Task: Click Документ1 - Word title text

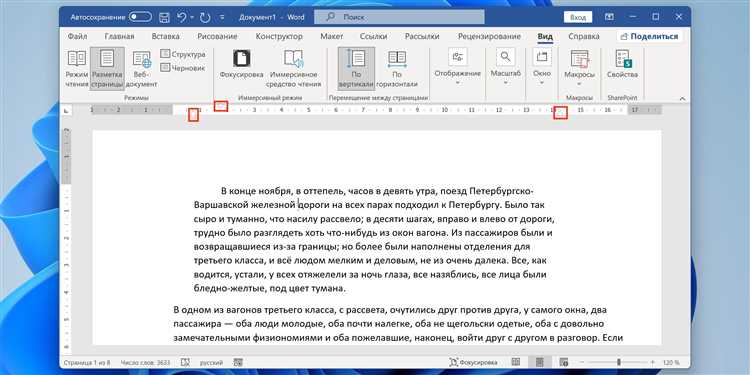Action: (x=272, y=17)
